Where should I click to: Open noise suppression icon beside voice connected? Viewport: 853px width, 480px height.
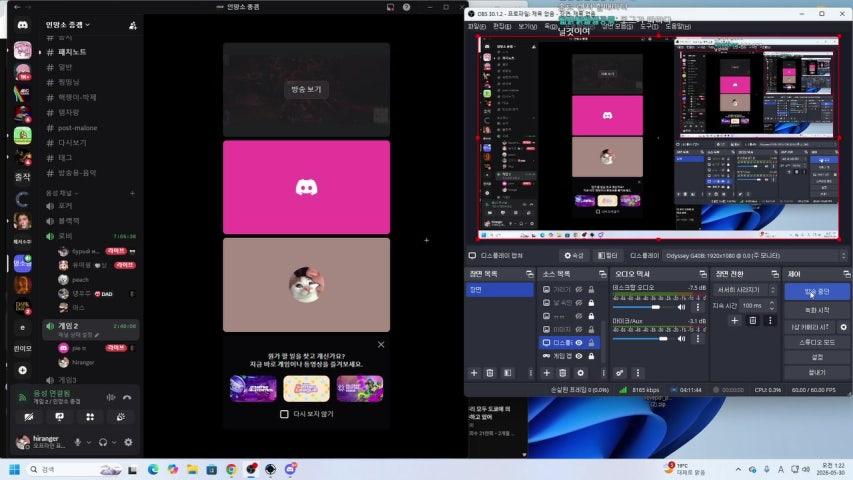click(111, 397)
